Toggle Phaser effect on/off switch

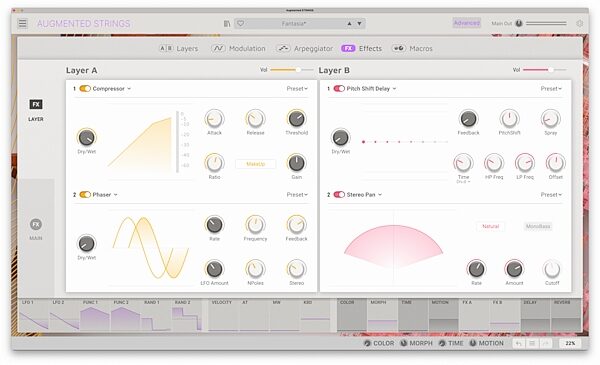click(85, 195)
